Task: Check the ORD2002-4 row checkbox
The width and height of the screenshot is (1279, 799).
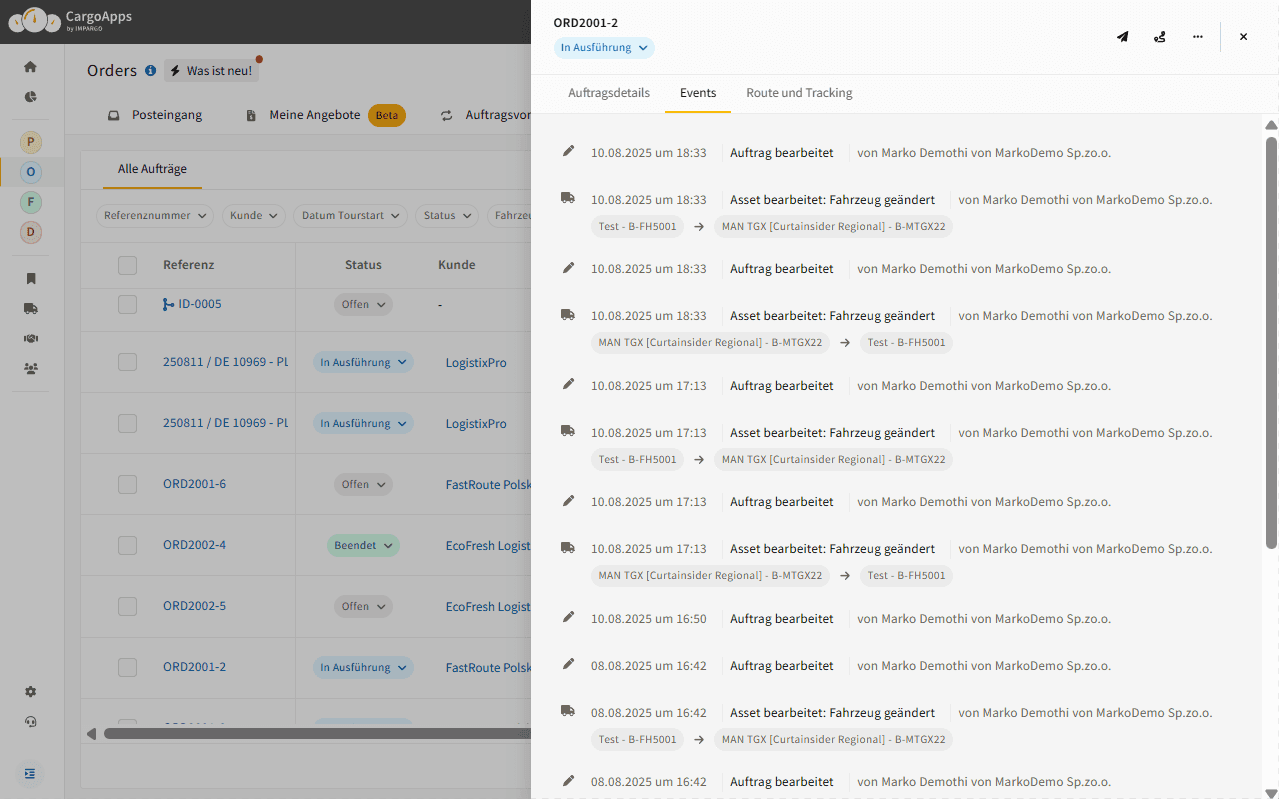Action: pyautogui.click(x=127, y=545)
